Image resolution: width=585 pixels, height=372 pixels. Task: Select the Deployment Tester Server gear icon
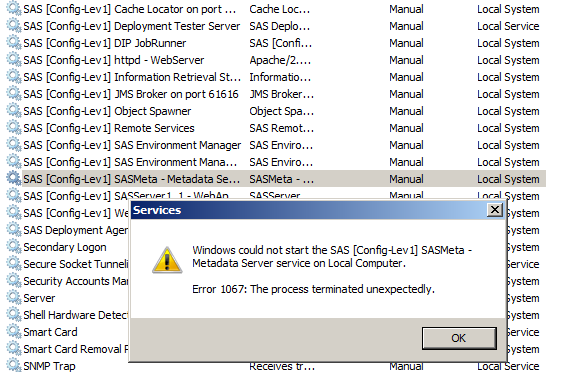coord(14,26)
